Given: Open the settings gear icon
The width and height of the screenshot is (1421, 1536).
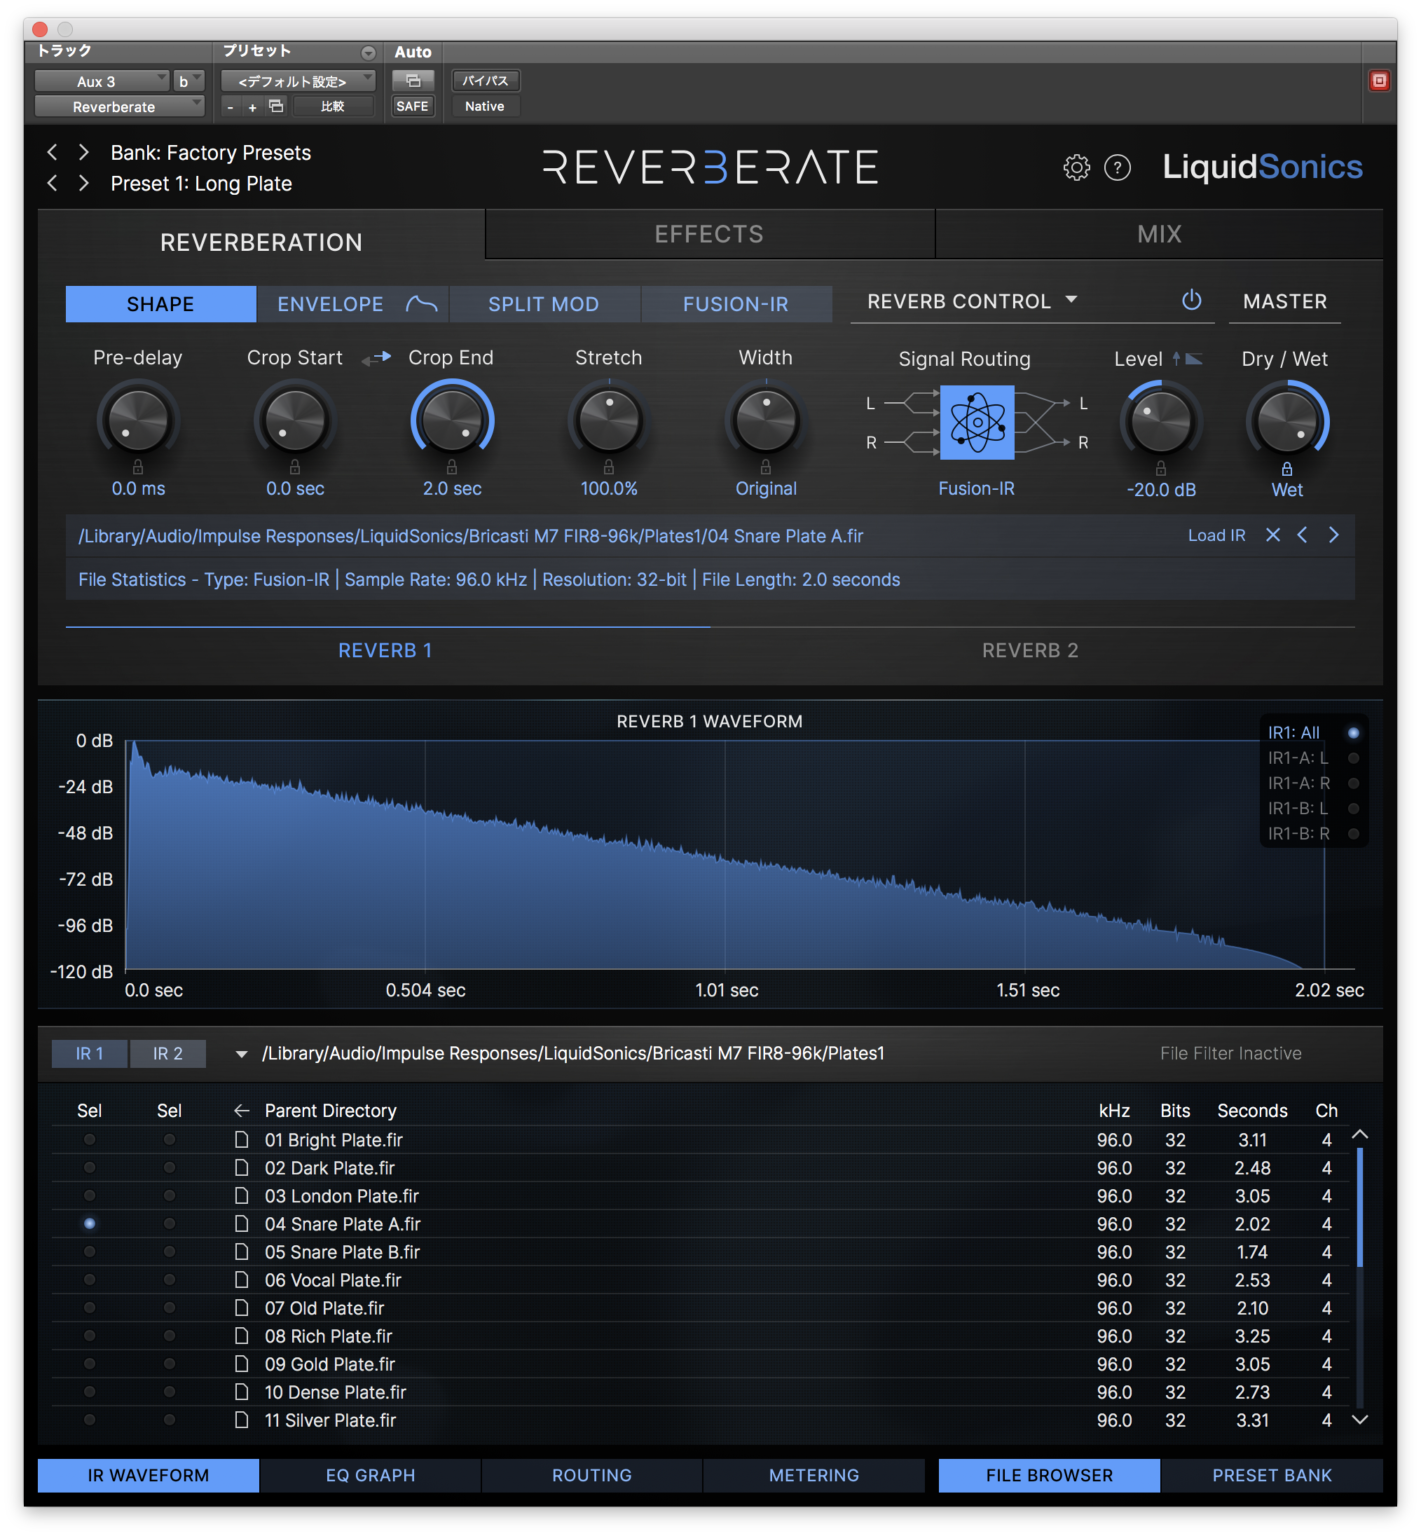Looking at the screenshot, I should point(1076,167).
